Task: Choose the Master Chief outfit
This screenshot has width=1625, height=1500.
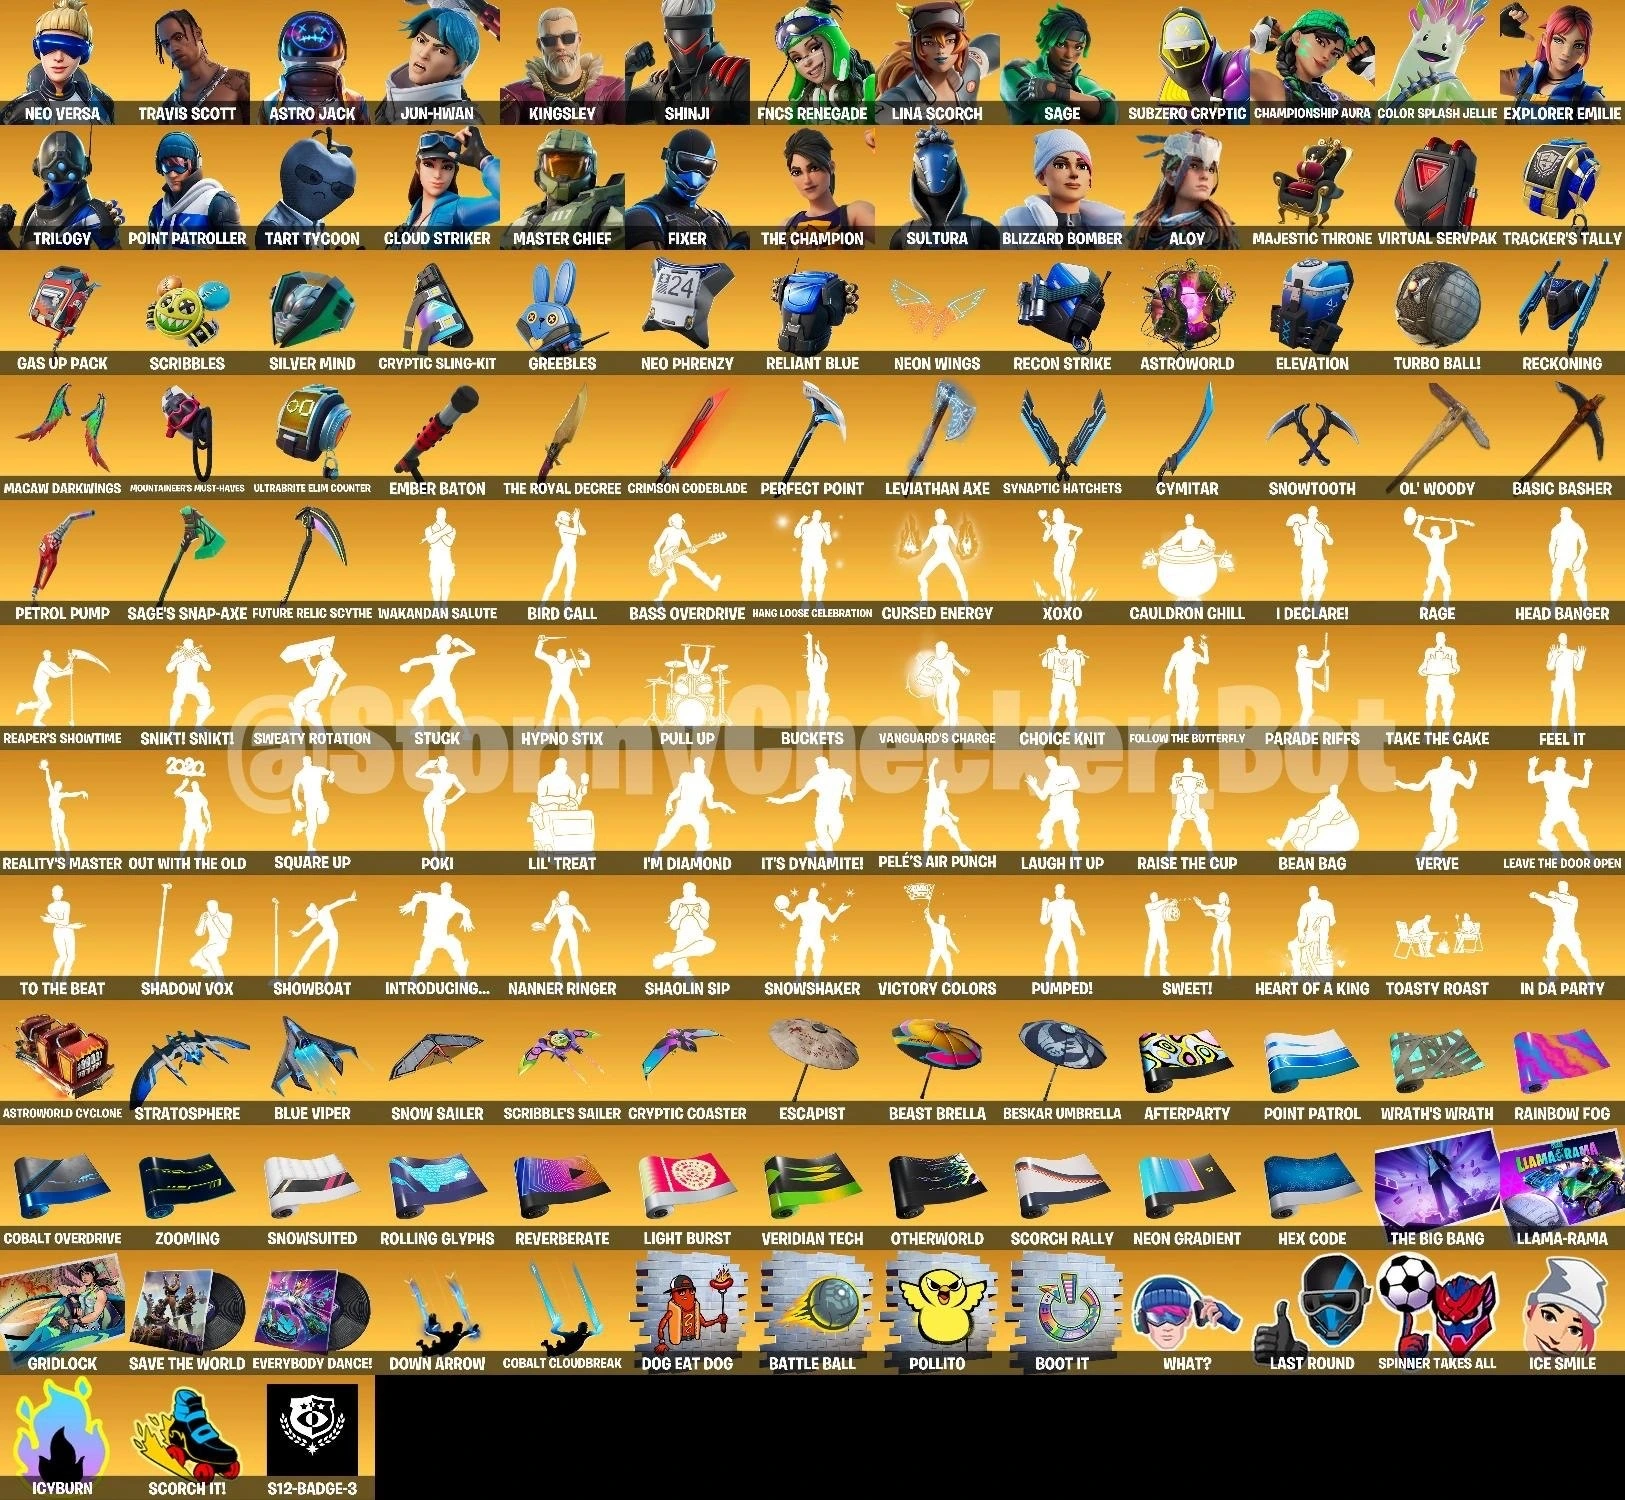Action: 562,187
